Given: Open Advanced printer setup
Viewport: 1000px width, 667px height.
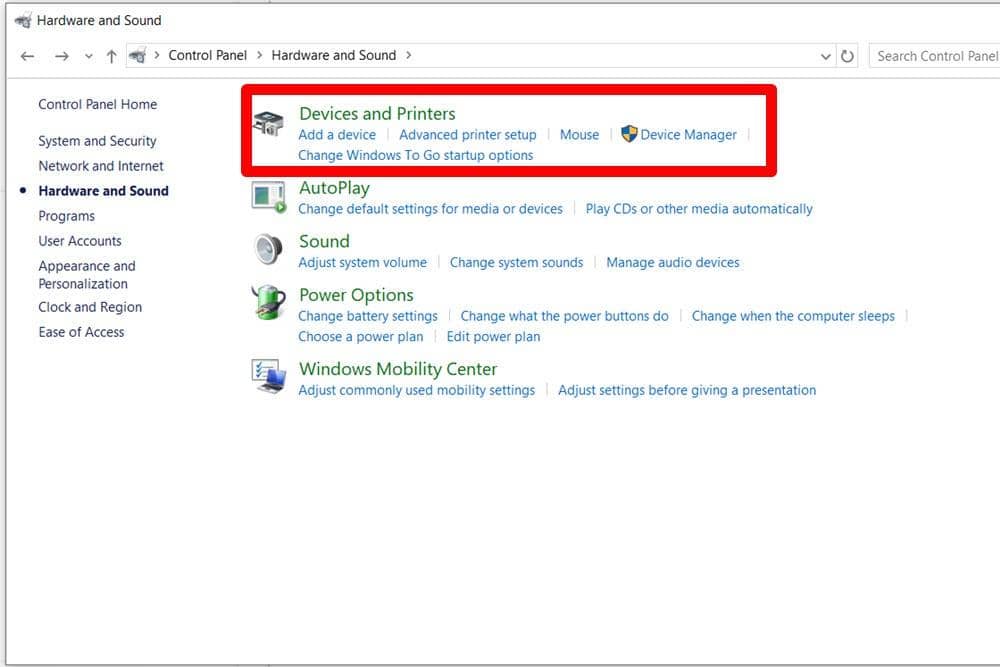Looking at the screenshot, I should pos(467,134).
